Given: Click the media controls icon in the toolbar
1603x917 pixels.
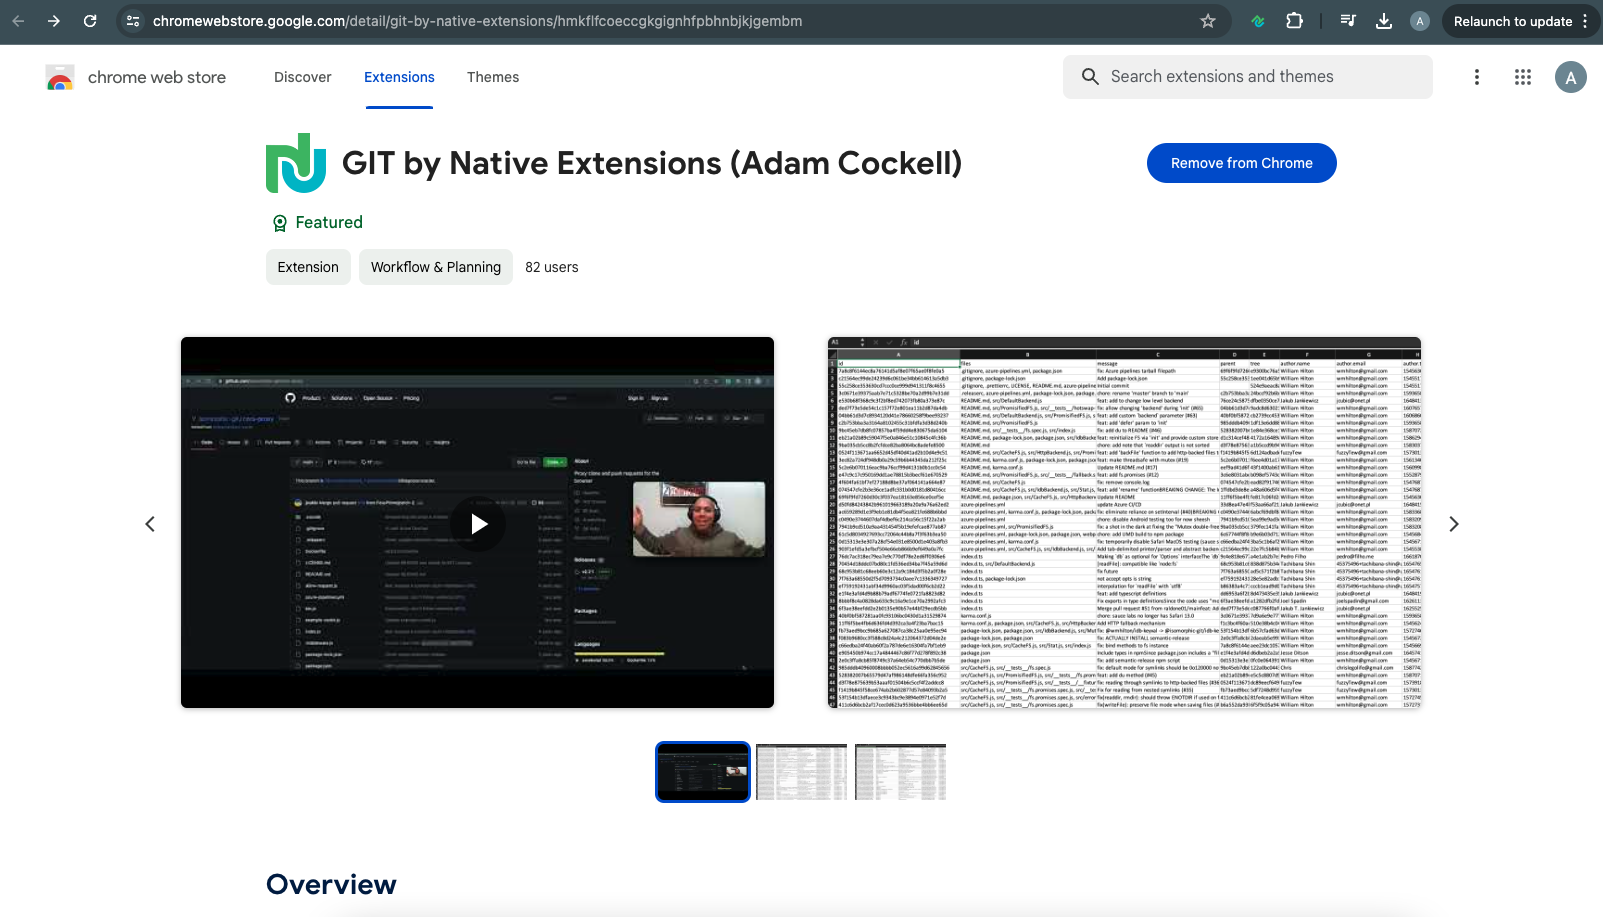Looking at the screenshot, I should 1348,20.
